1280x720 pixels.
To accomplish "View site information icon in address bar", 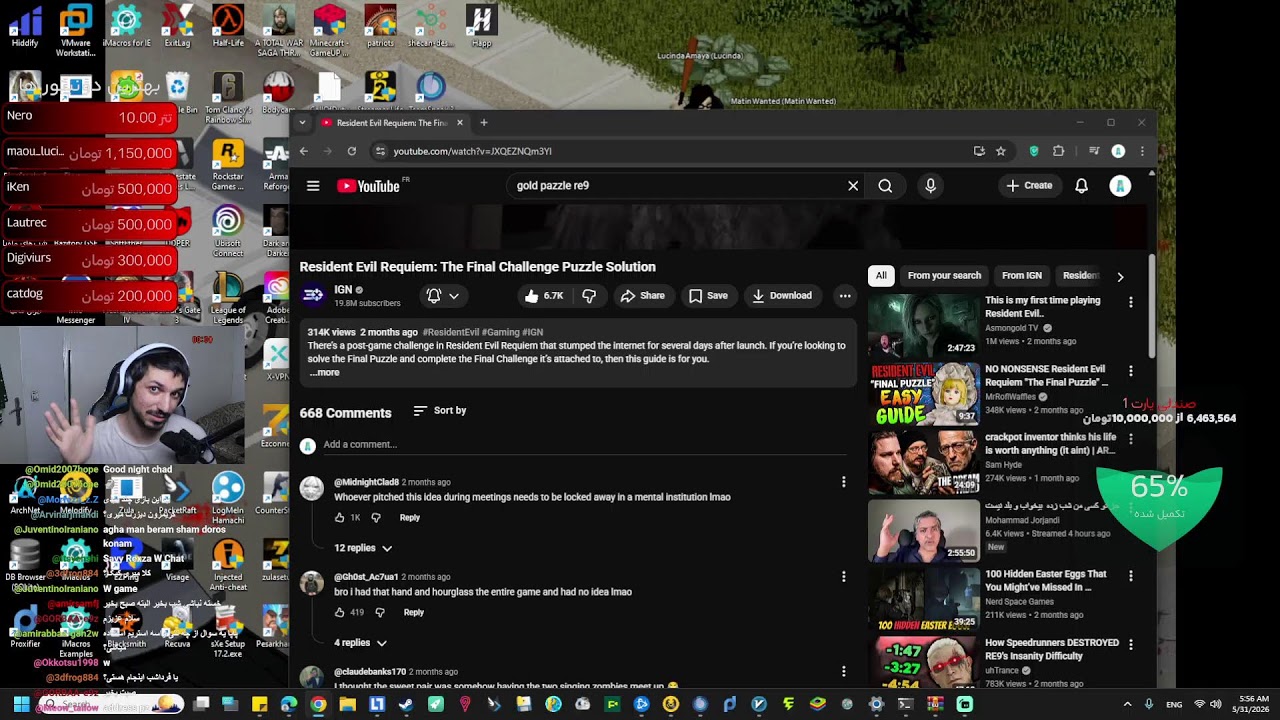I will 379,151.
